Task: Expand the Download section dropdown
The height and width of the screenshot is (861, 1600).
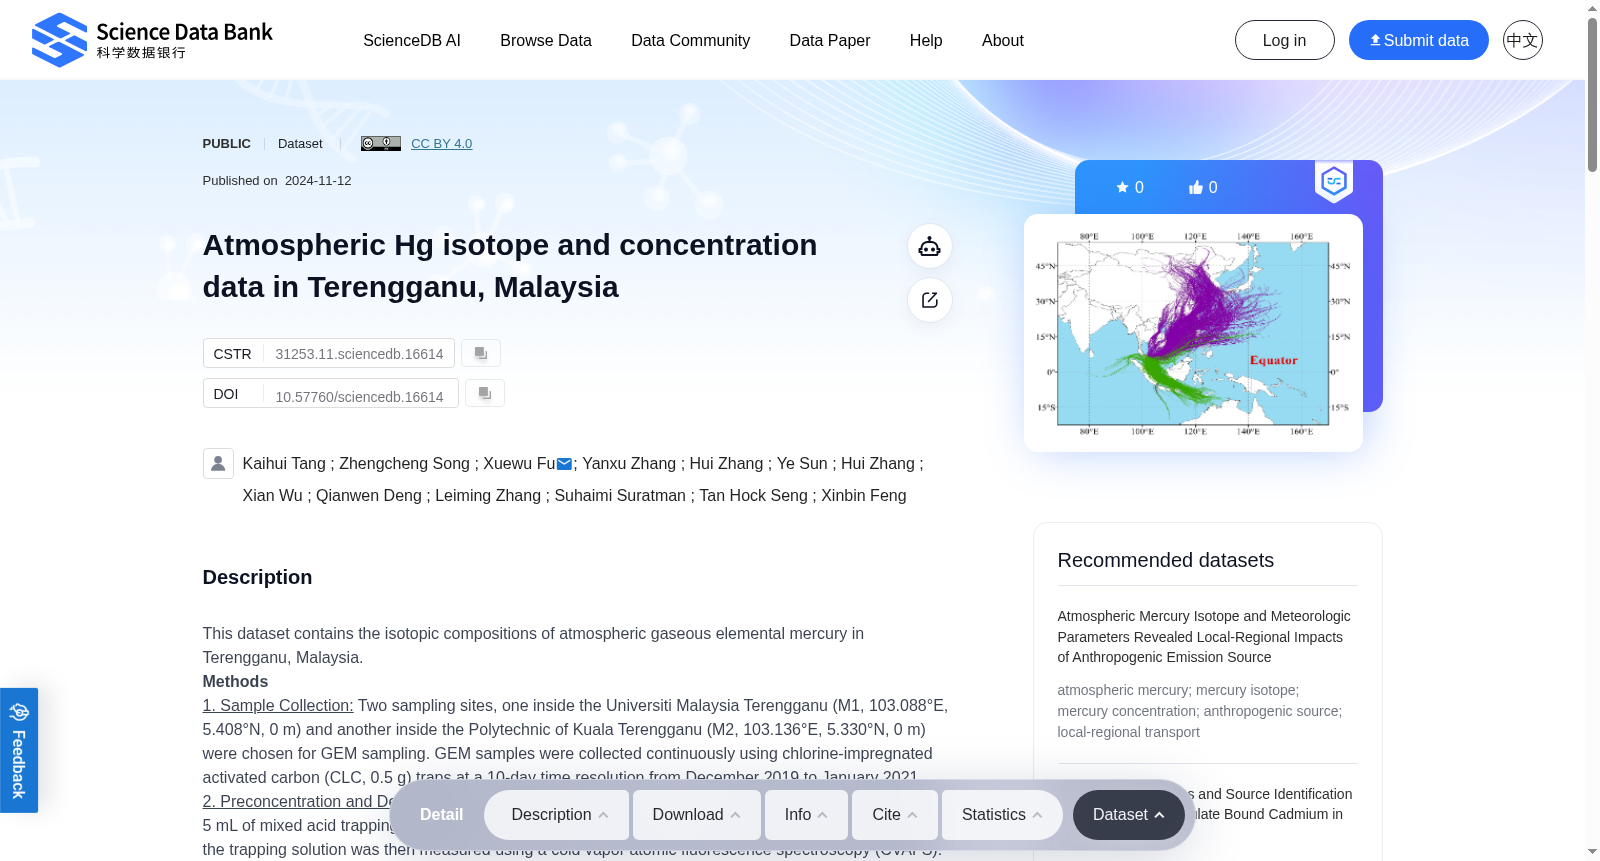Action: [697, 815]
